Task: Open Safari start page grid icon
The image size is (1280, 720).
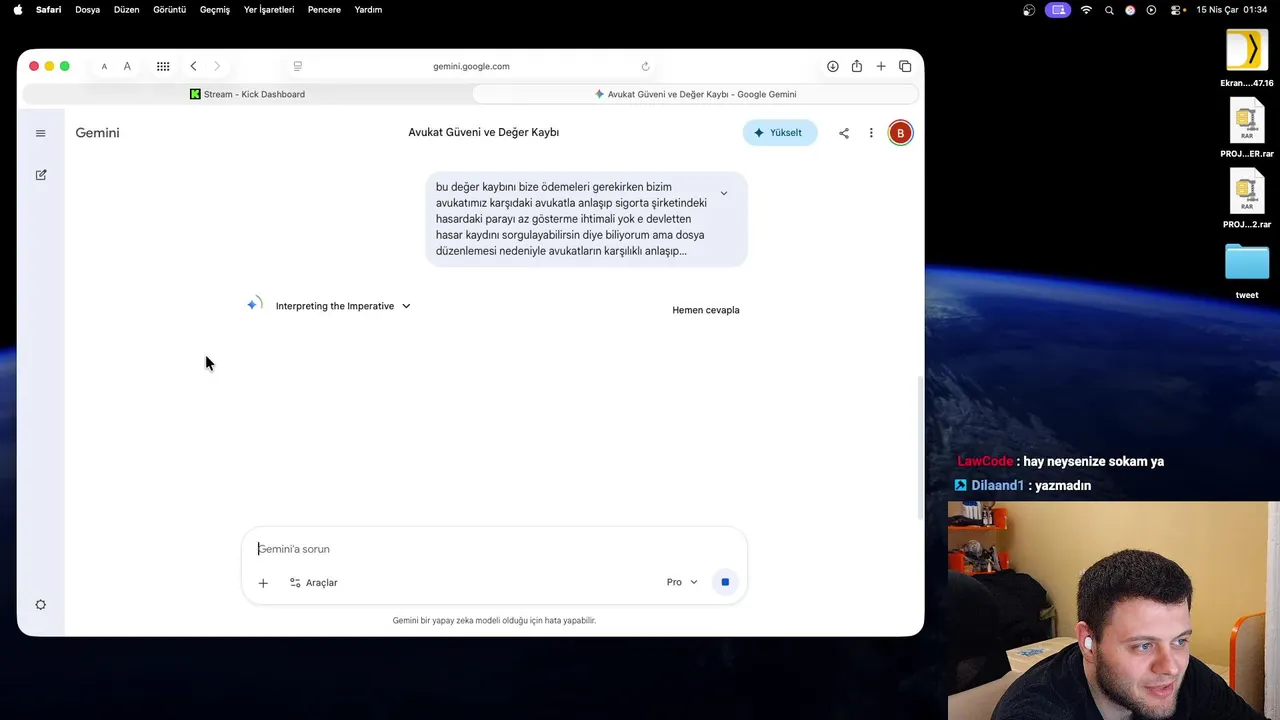Action: coord(163,66)
